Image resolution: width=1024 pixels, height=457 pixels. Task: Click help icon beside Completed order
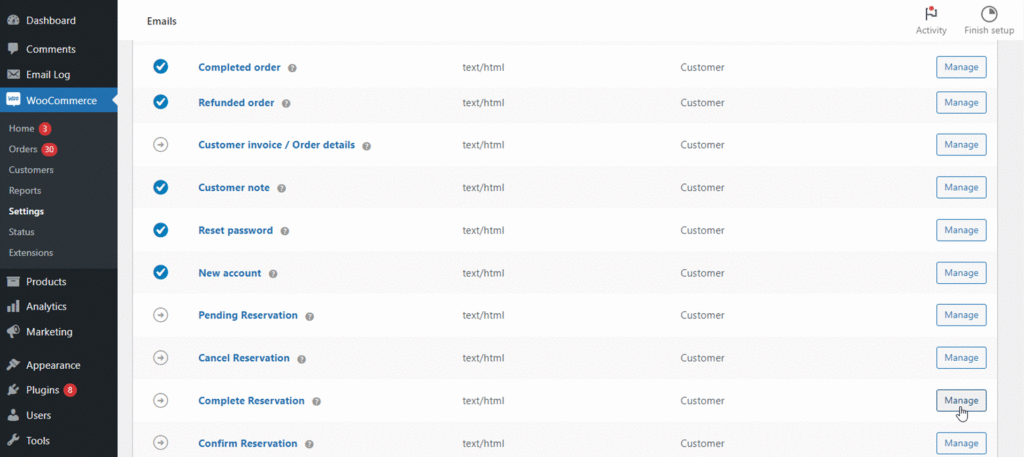[x=292, y=68]
